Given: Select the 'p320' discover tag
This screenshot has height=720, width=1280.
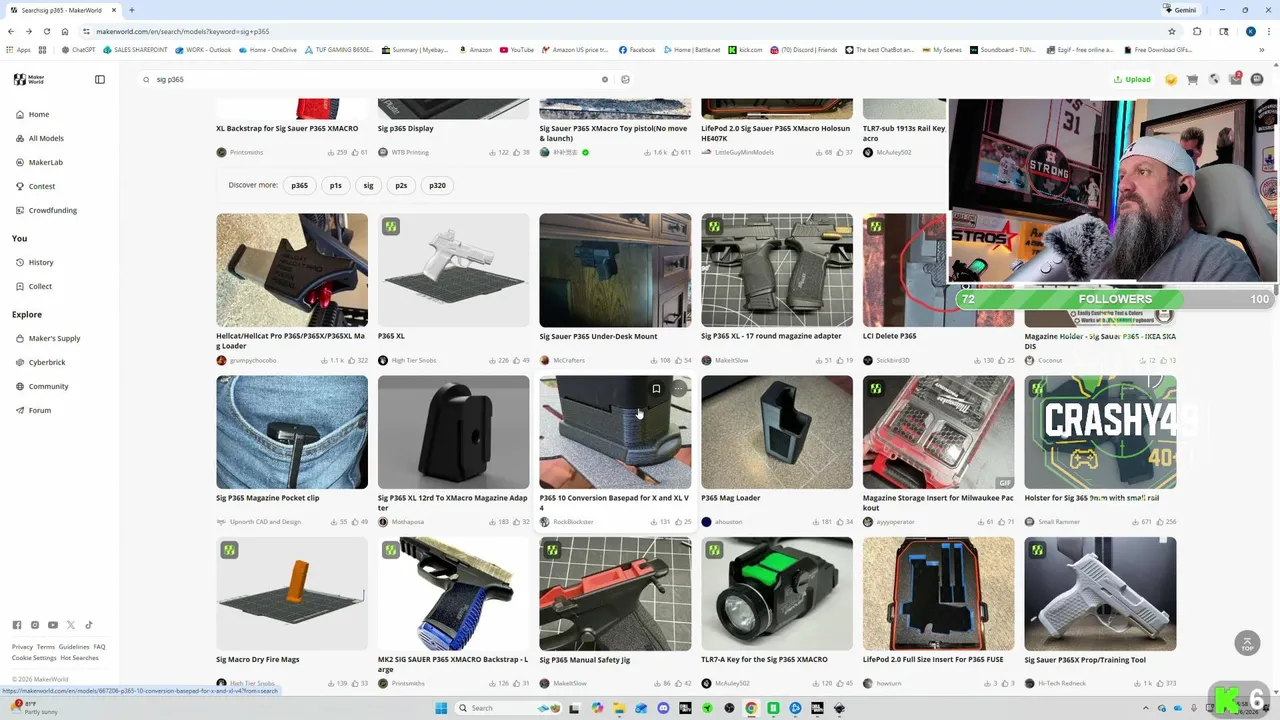Looking at the screenshot, I should (437, 185).
